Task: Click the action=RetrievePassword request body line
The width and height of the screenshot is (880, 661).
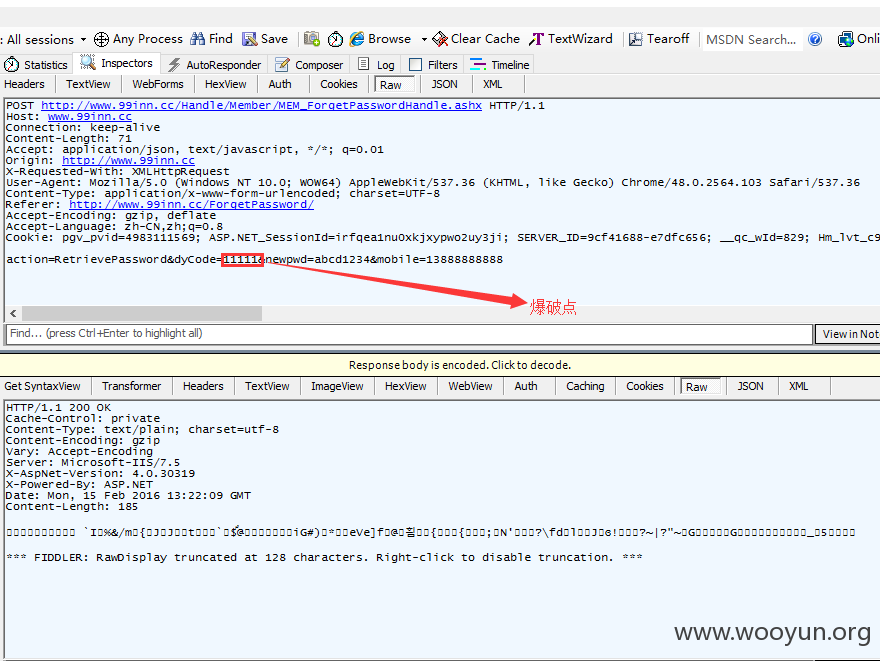Action: click(x=254, y=259)
